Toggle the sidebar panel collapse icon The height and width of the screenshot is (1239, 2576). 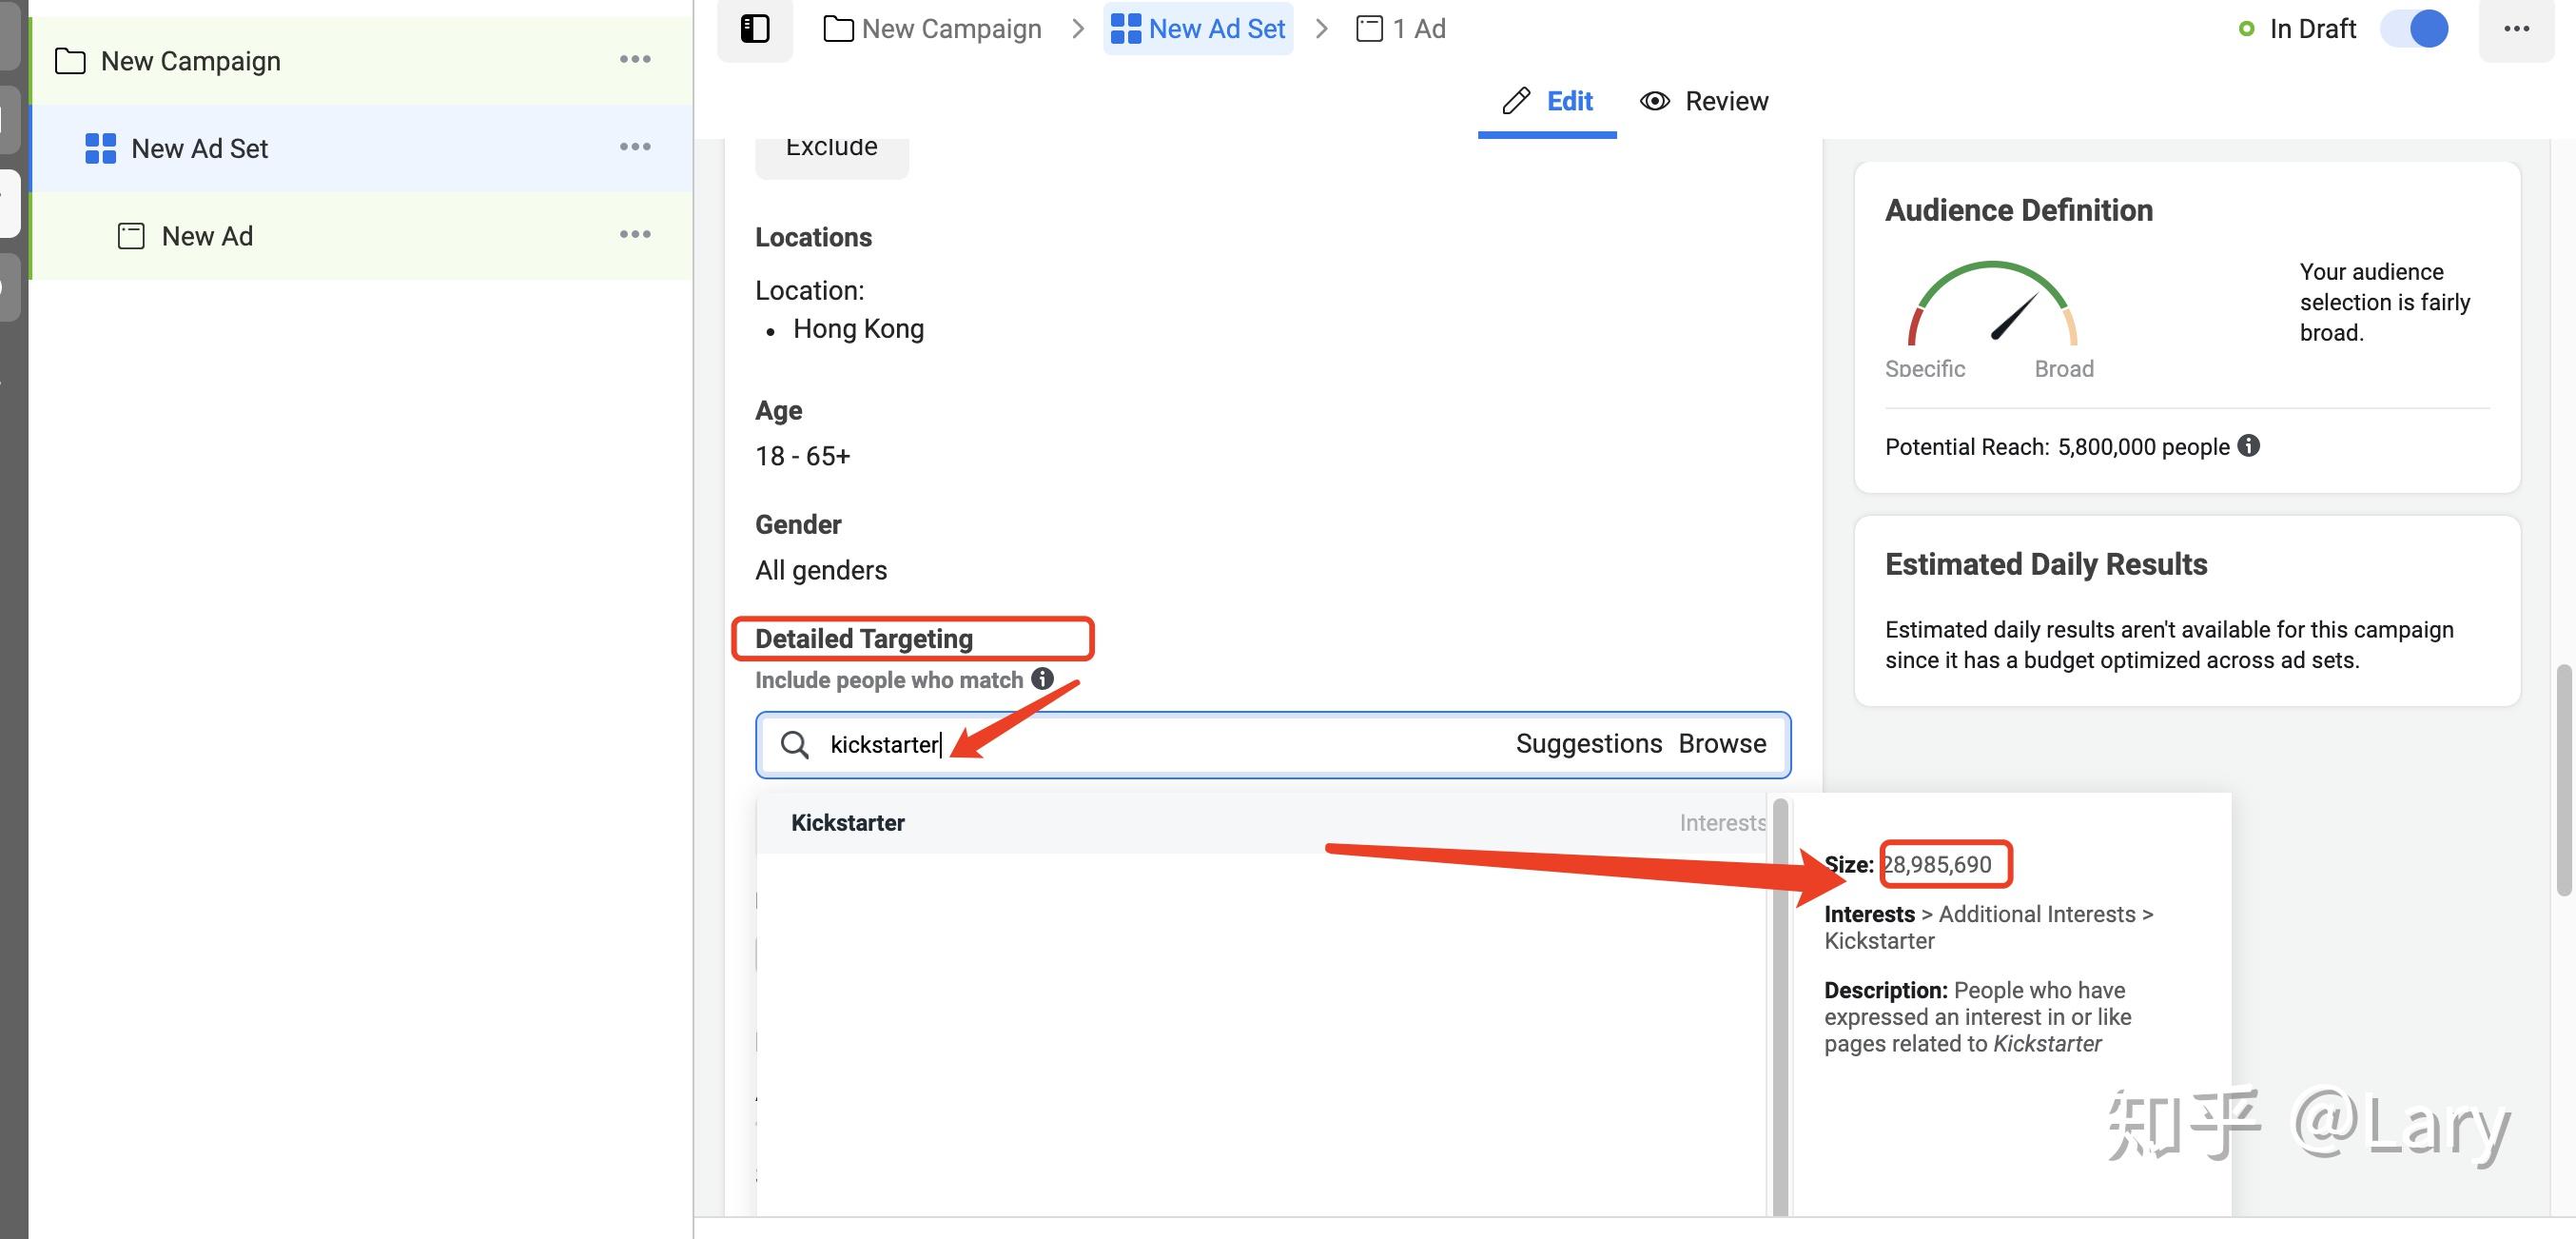pos(755,29)
